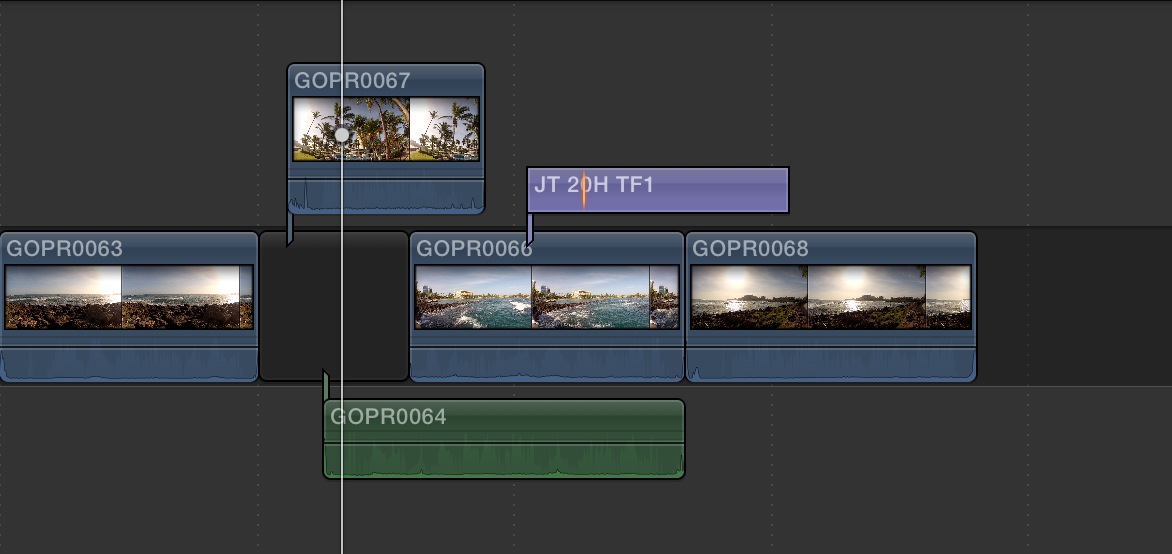The height and width of the screenshot is (554, 1172).
Task: Click the audio waveform under GOPR0068
Action: pos(830,365)
